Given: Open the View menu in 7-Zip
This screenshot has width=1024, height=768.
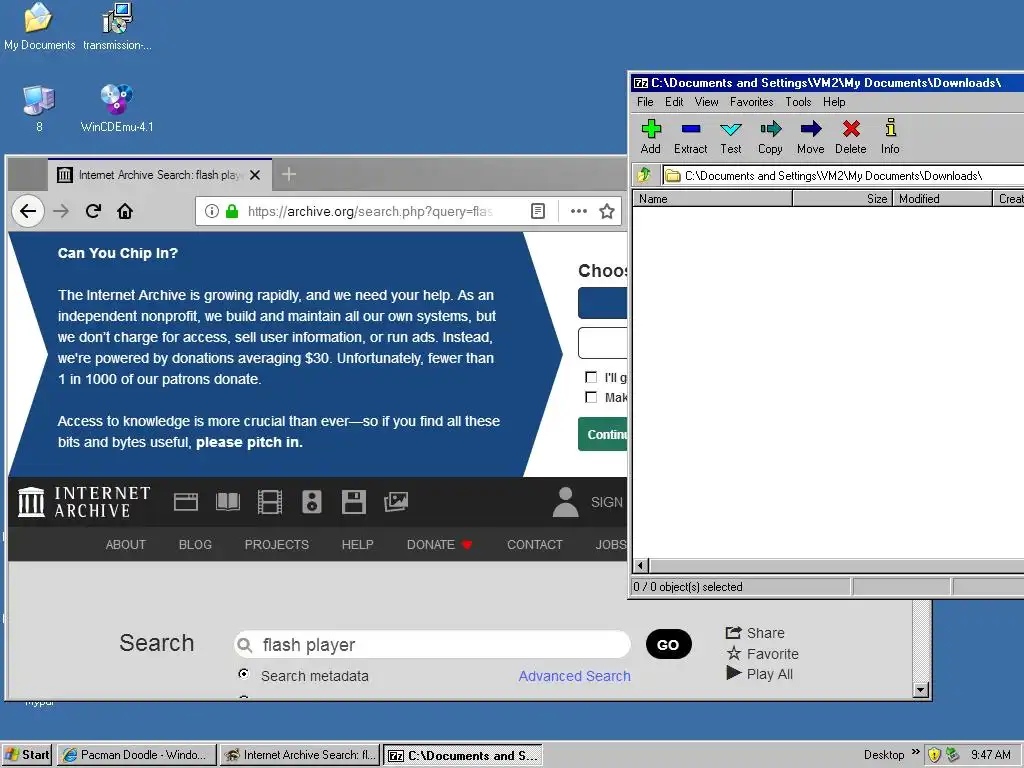Looking at the screenshot, I should (x=706, y=102).
